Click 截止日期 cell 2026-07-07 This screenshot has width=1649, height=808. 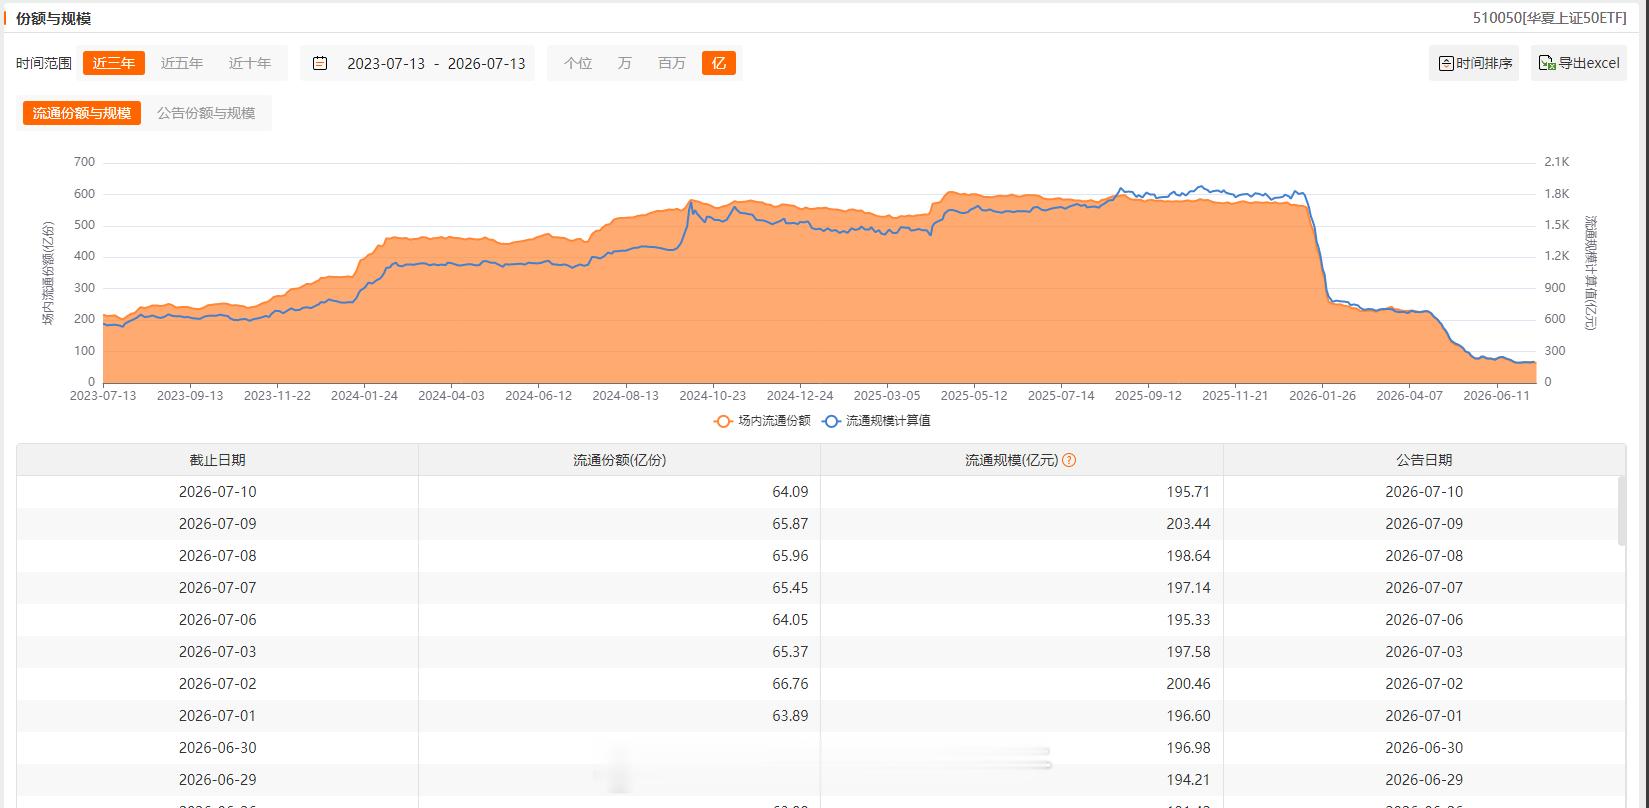pos(218,588)
